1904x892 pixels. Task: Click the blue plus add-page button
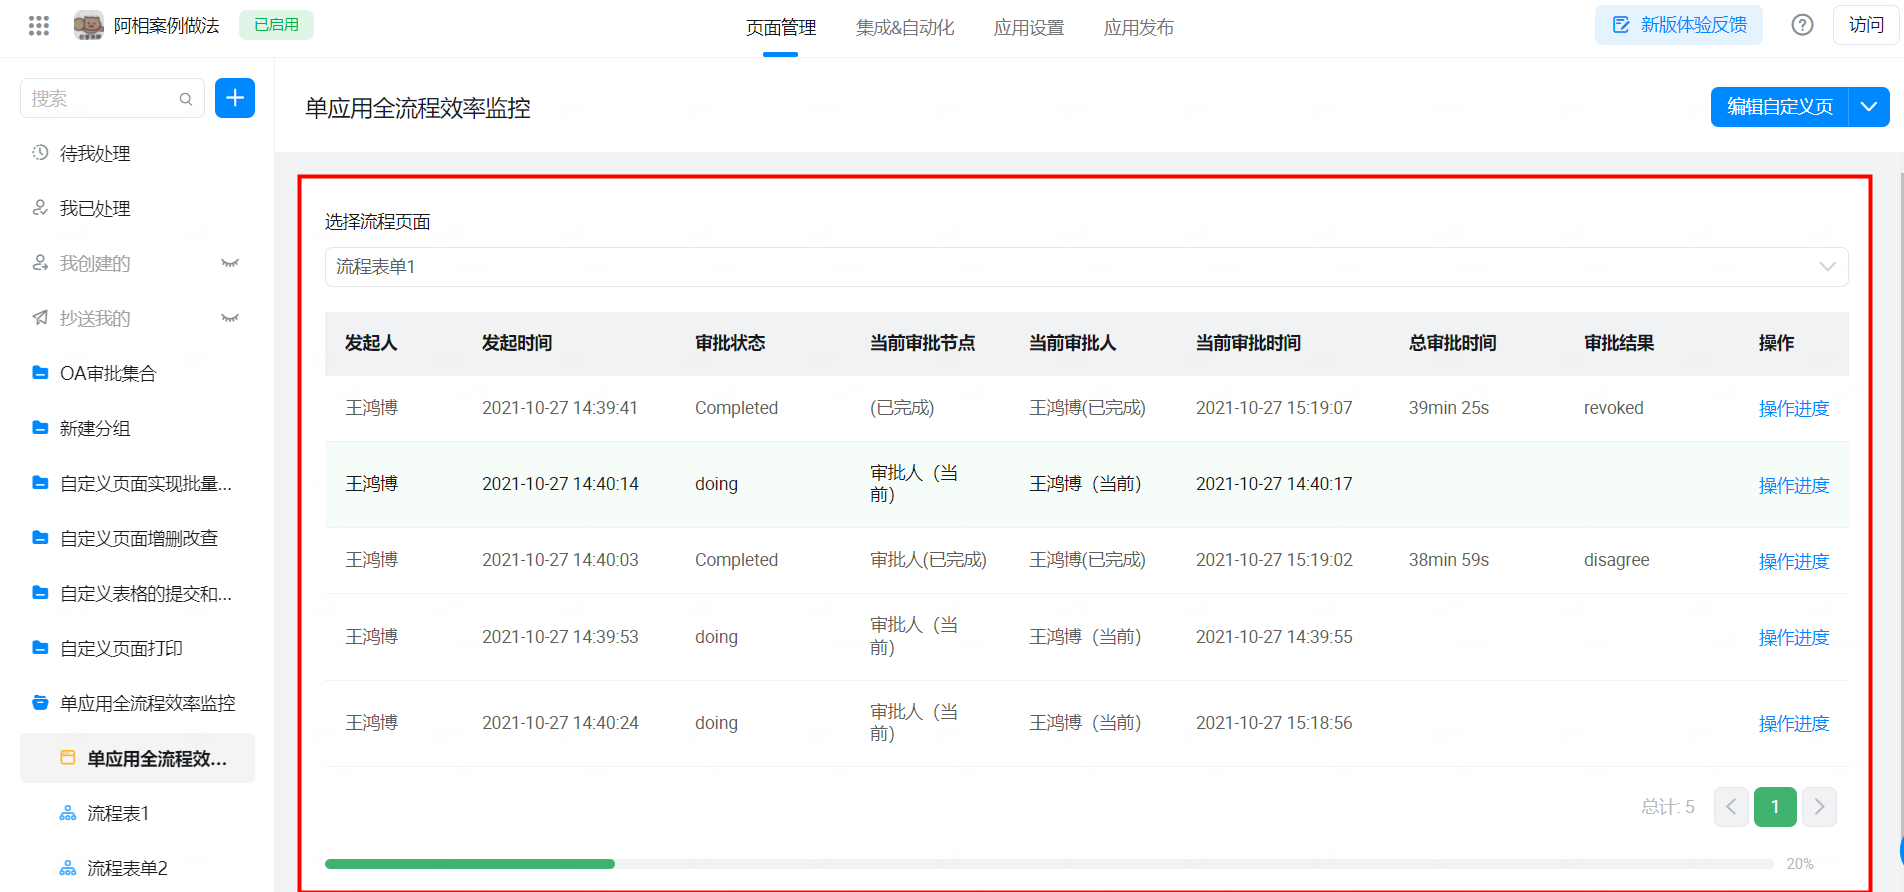[x=235, y=98]
